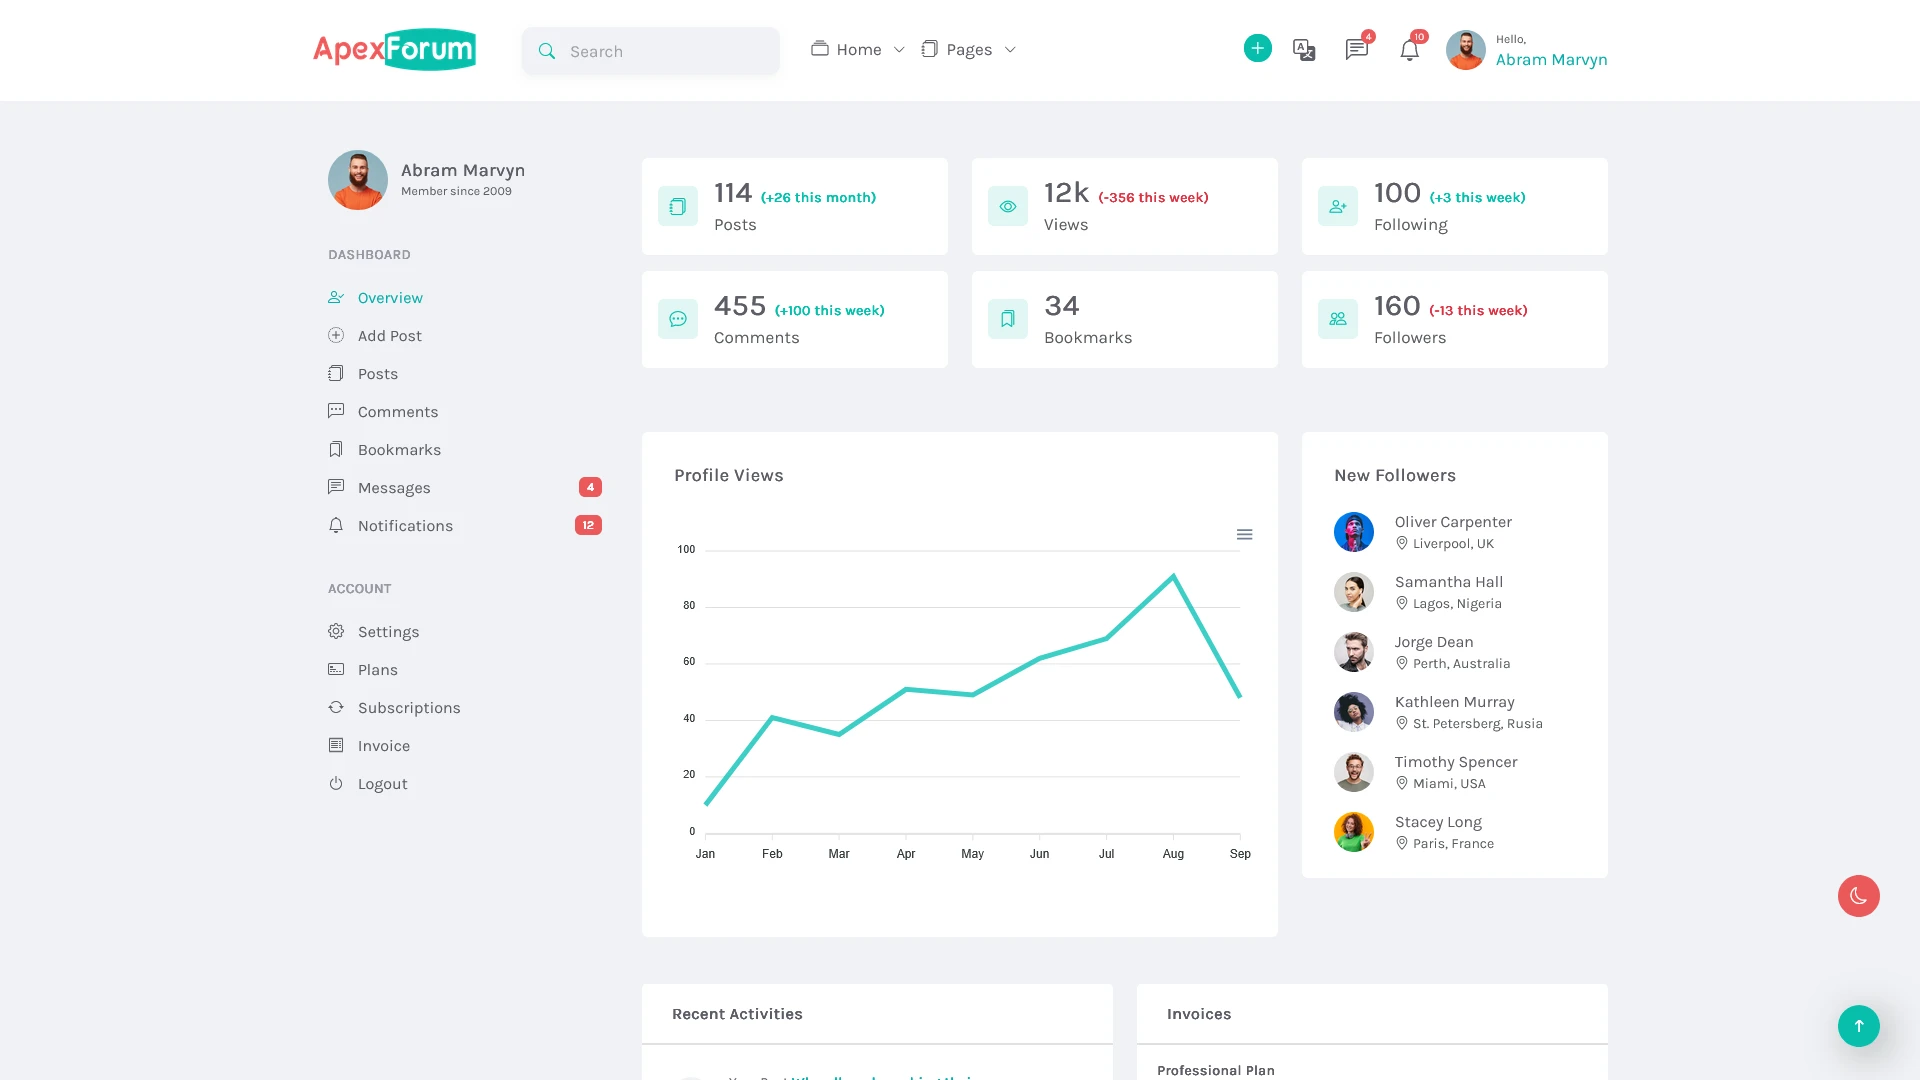
Task: Click the scroll-to-top arrow button
Action: click(x=1858, y=1026)
